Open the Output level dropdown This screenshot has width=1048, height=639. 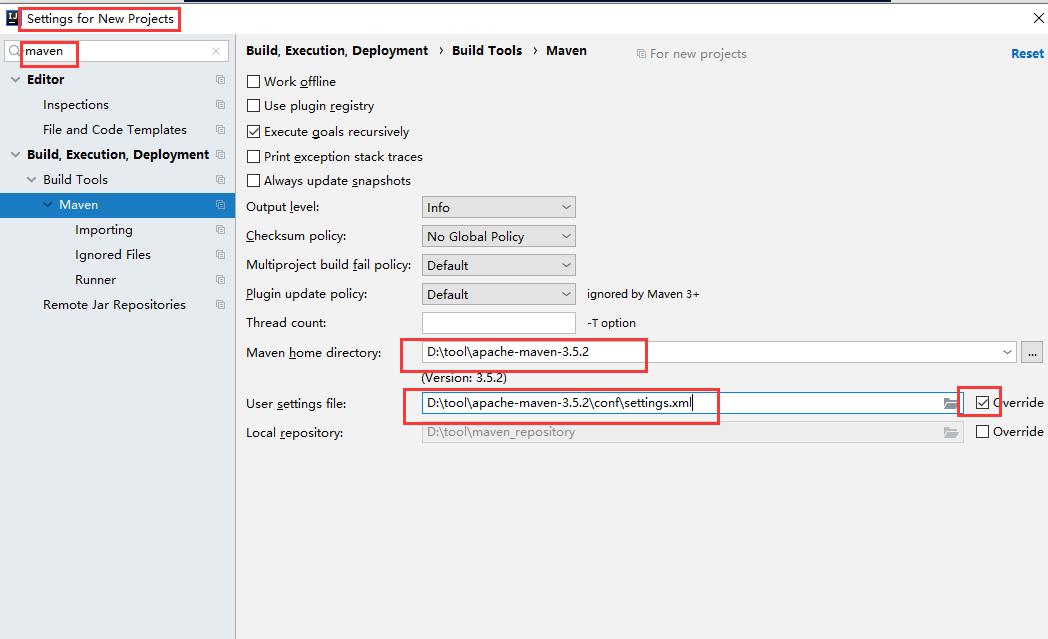(499, 207)
